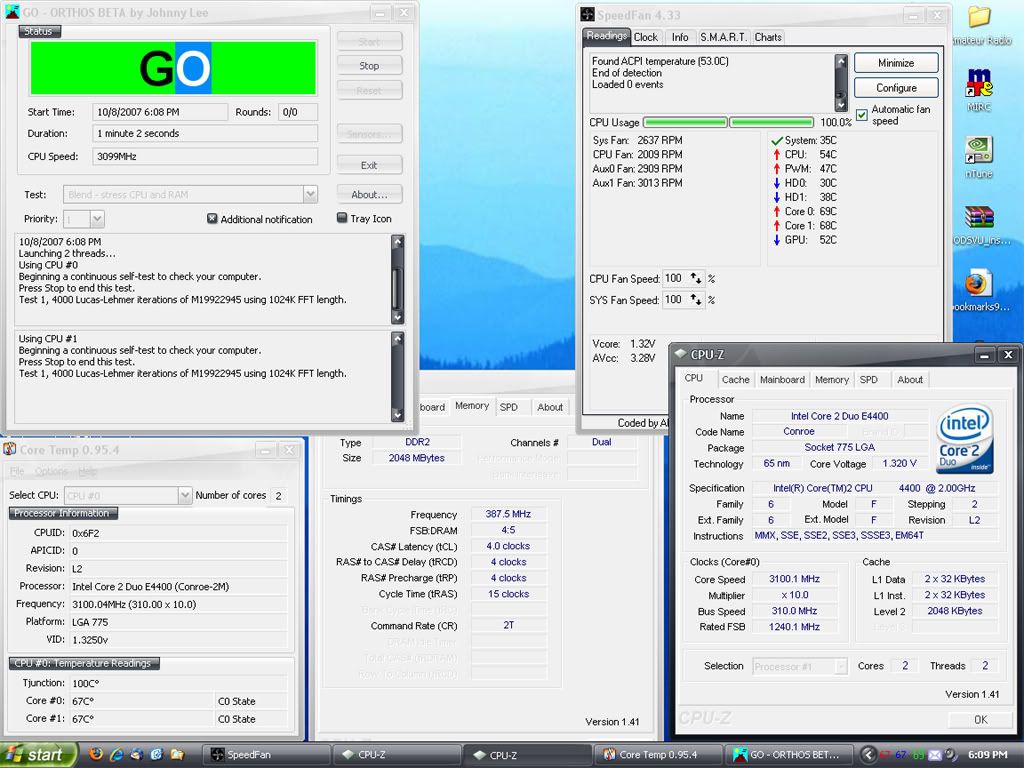
Task: Click the Core Temp title bar icon
Action: pyautogui.click(x=10, y=449)
